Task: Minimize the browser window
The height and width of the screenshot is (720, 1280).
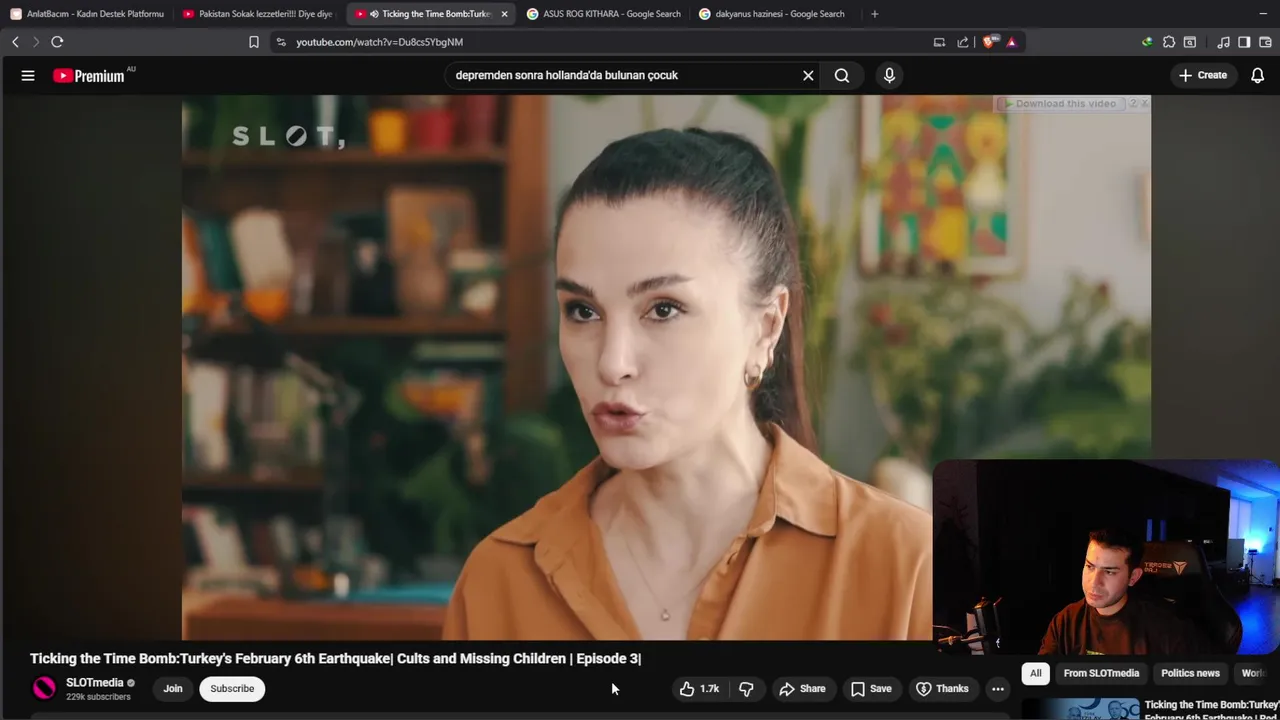Action: (x=1262, y=14)
